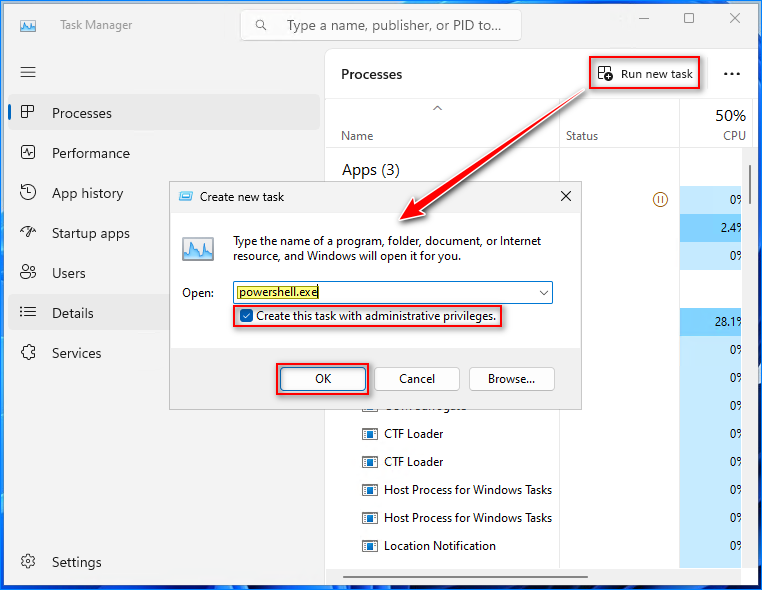This screenshot has width=762, height=590.
Task: Maximize the Task Manager window
Action: [x=689, y=18]
